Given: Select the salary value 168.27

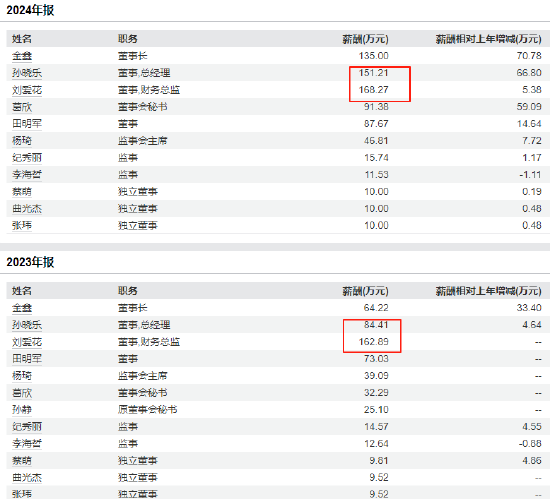Looking at the screenshot, I should (374, 90).
